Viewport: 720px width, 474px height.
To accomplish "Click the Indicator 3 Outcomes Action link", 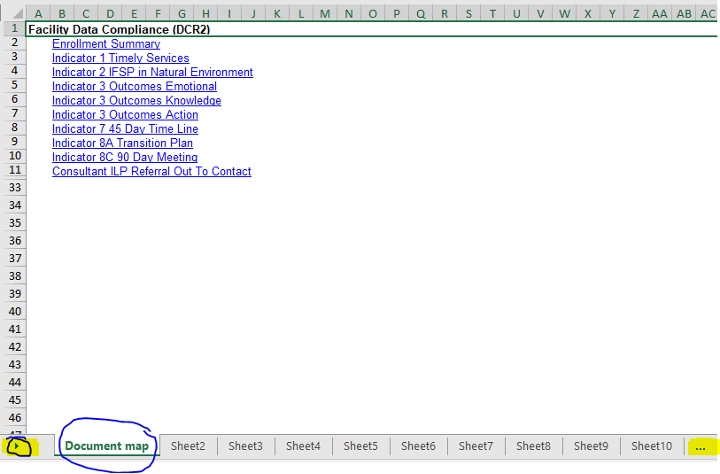I will pos(125,115).
